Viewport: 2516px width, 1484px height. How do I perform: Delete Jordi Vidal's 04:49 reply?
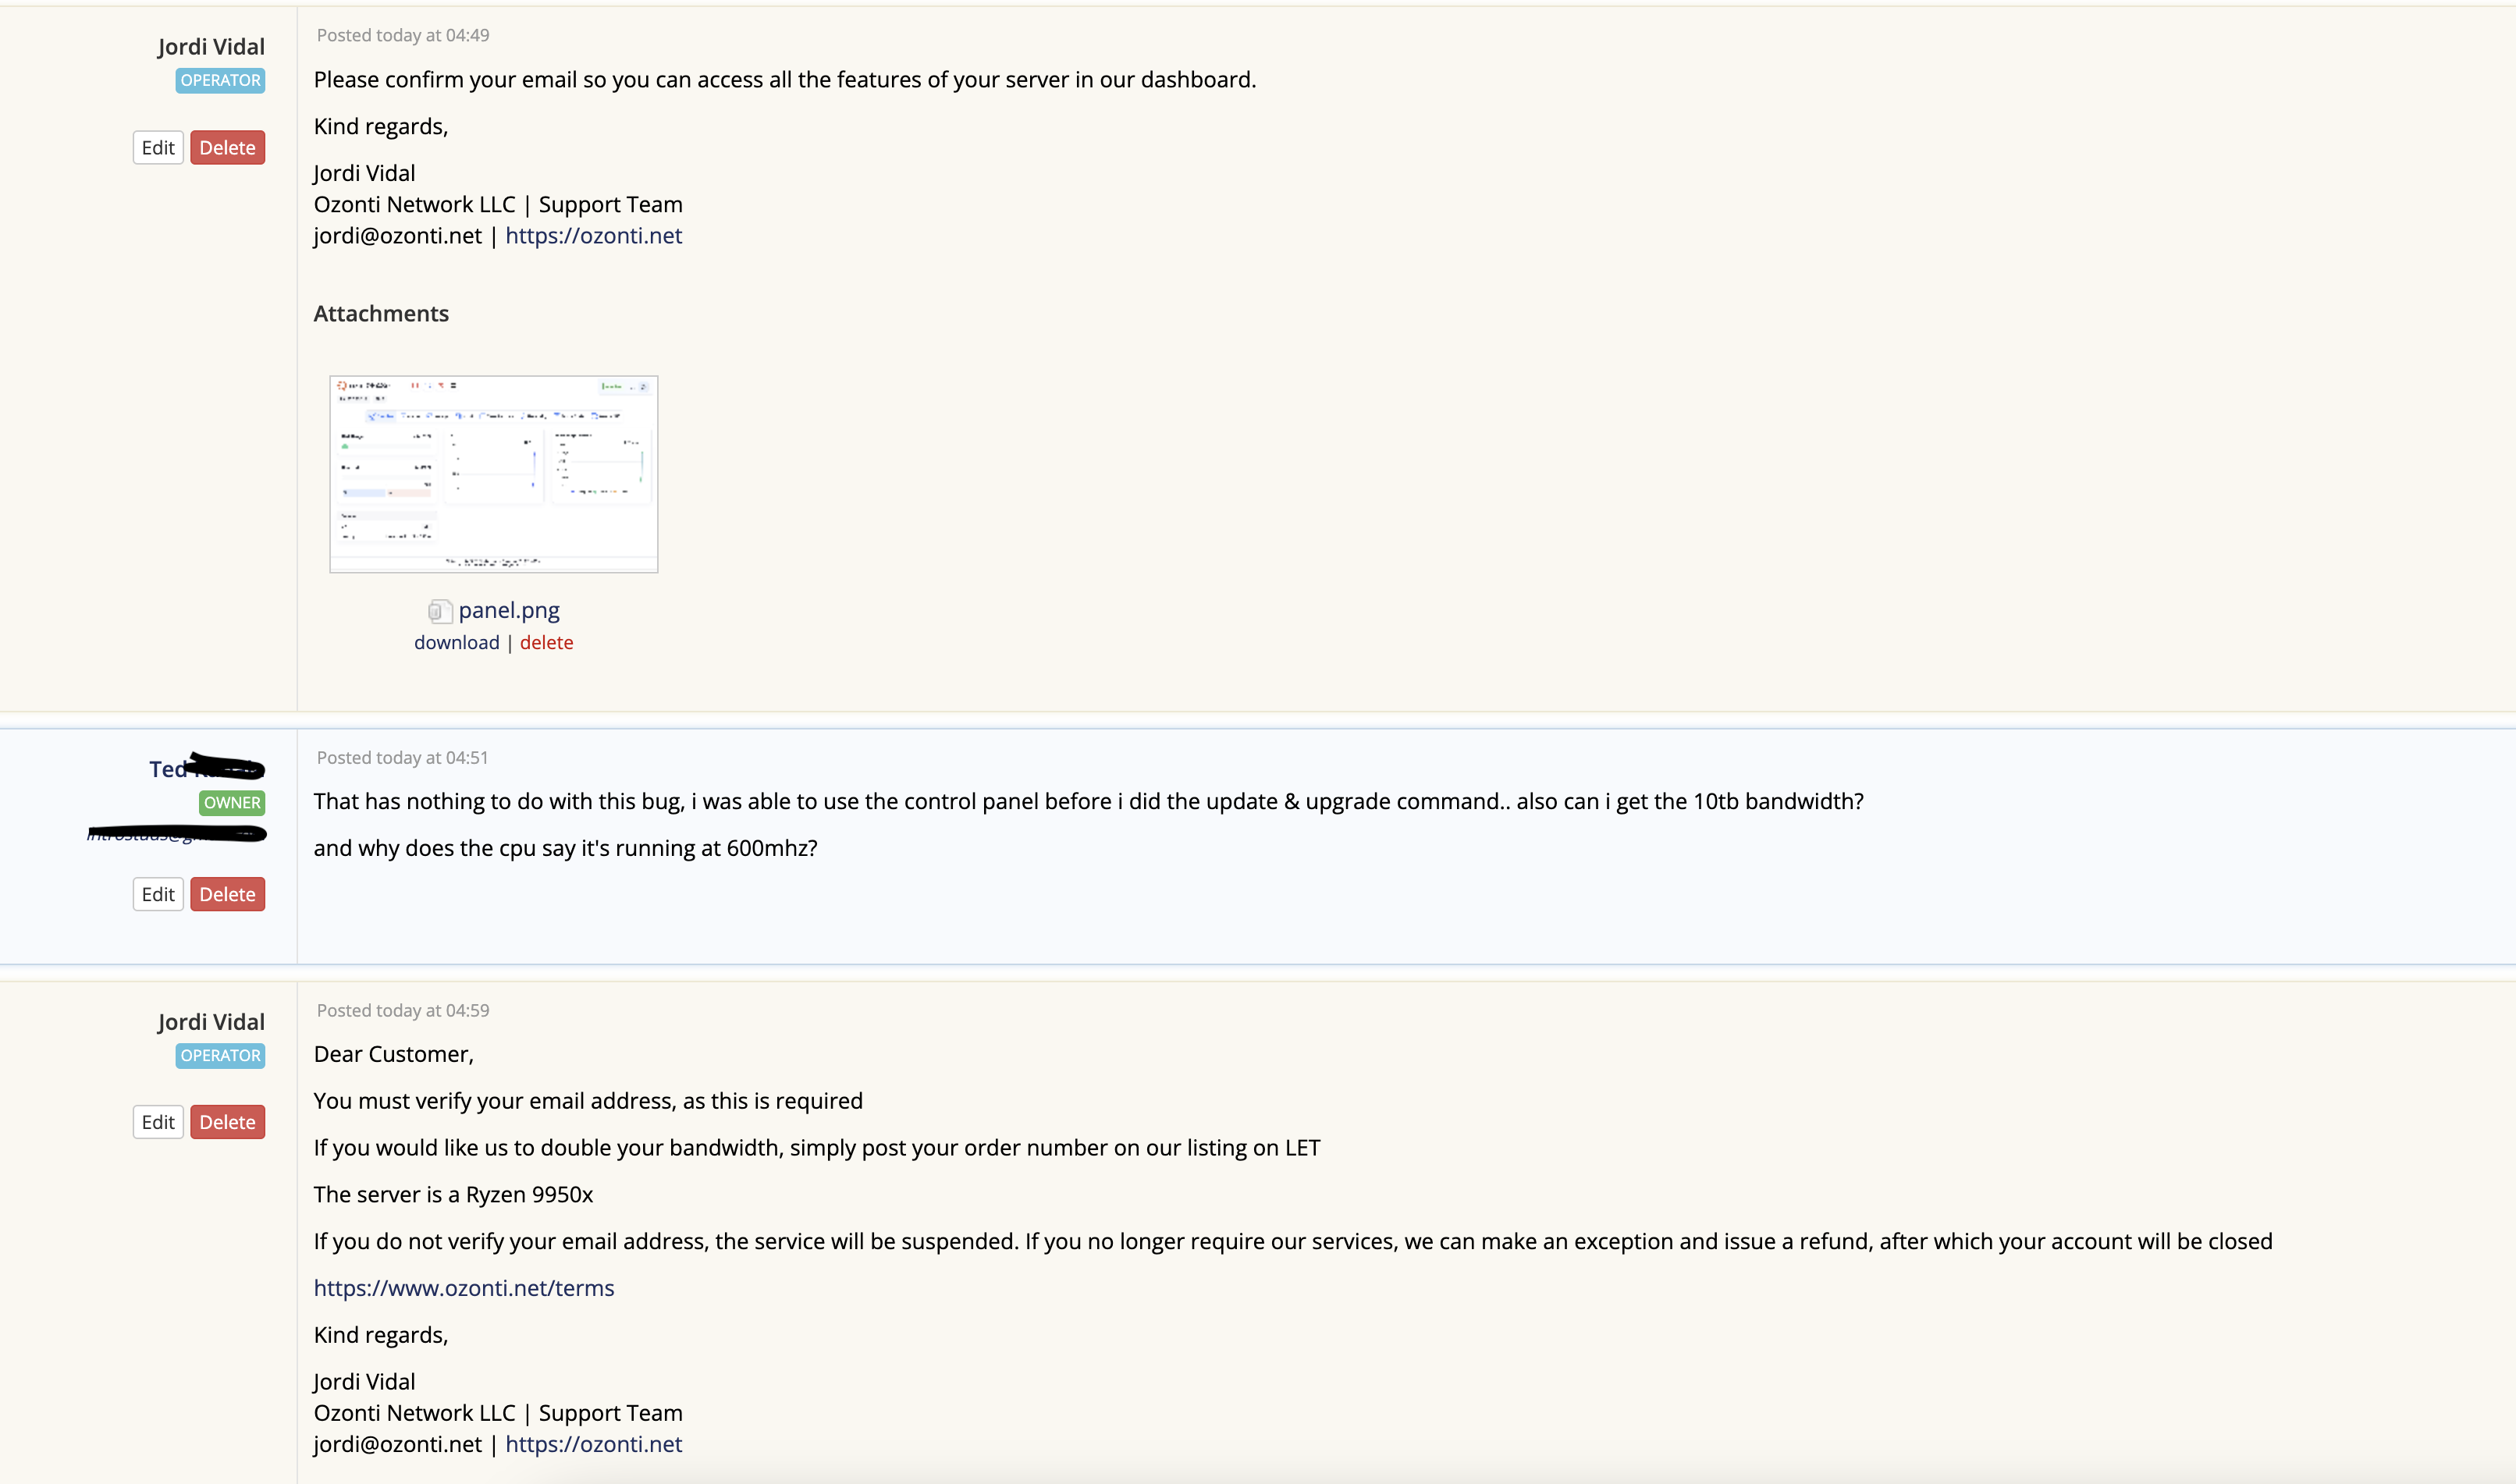pyautogui.click(x=228, y=148)
